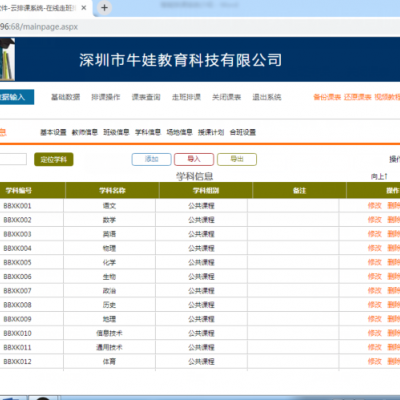400x400 pixels.
Task: Open the 课表查询 menu
Action: click(146, 97)
